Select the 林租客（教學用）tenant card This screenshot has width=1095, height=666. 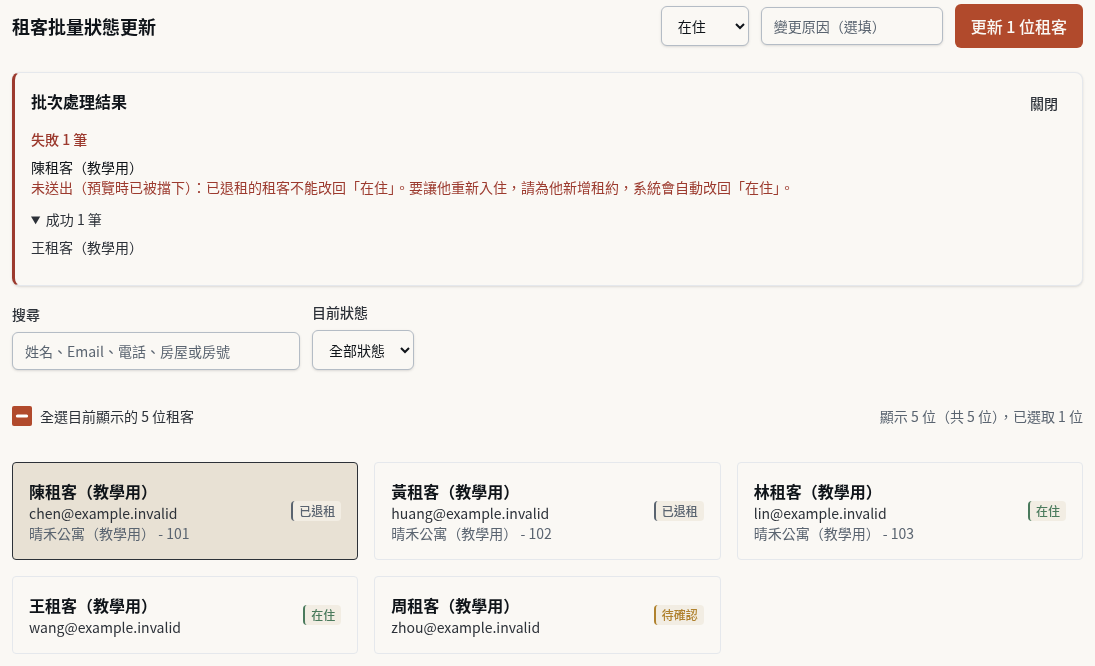click(x=909, y=511)
